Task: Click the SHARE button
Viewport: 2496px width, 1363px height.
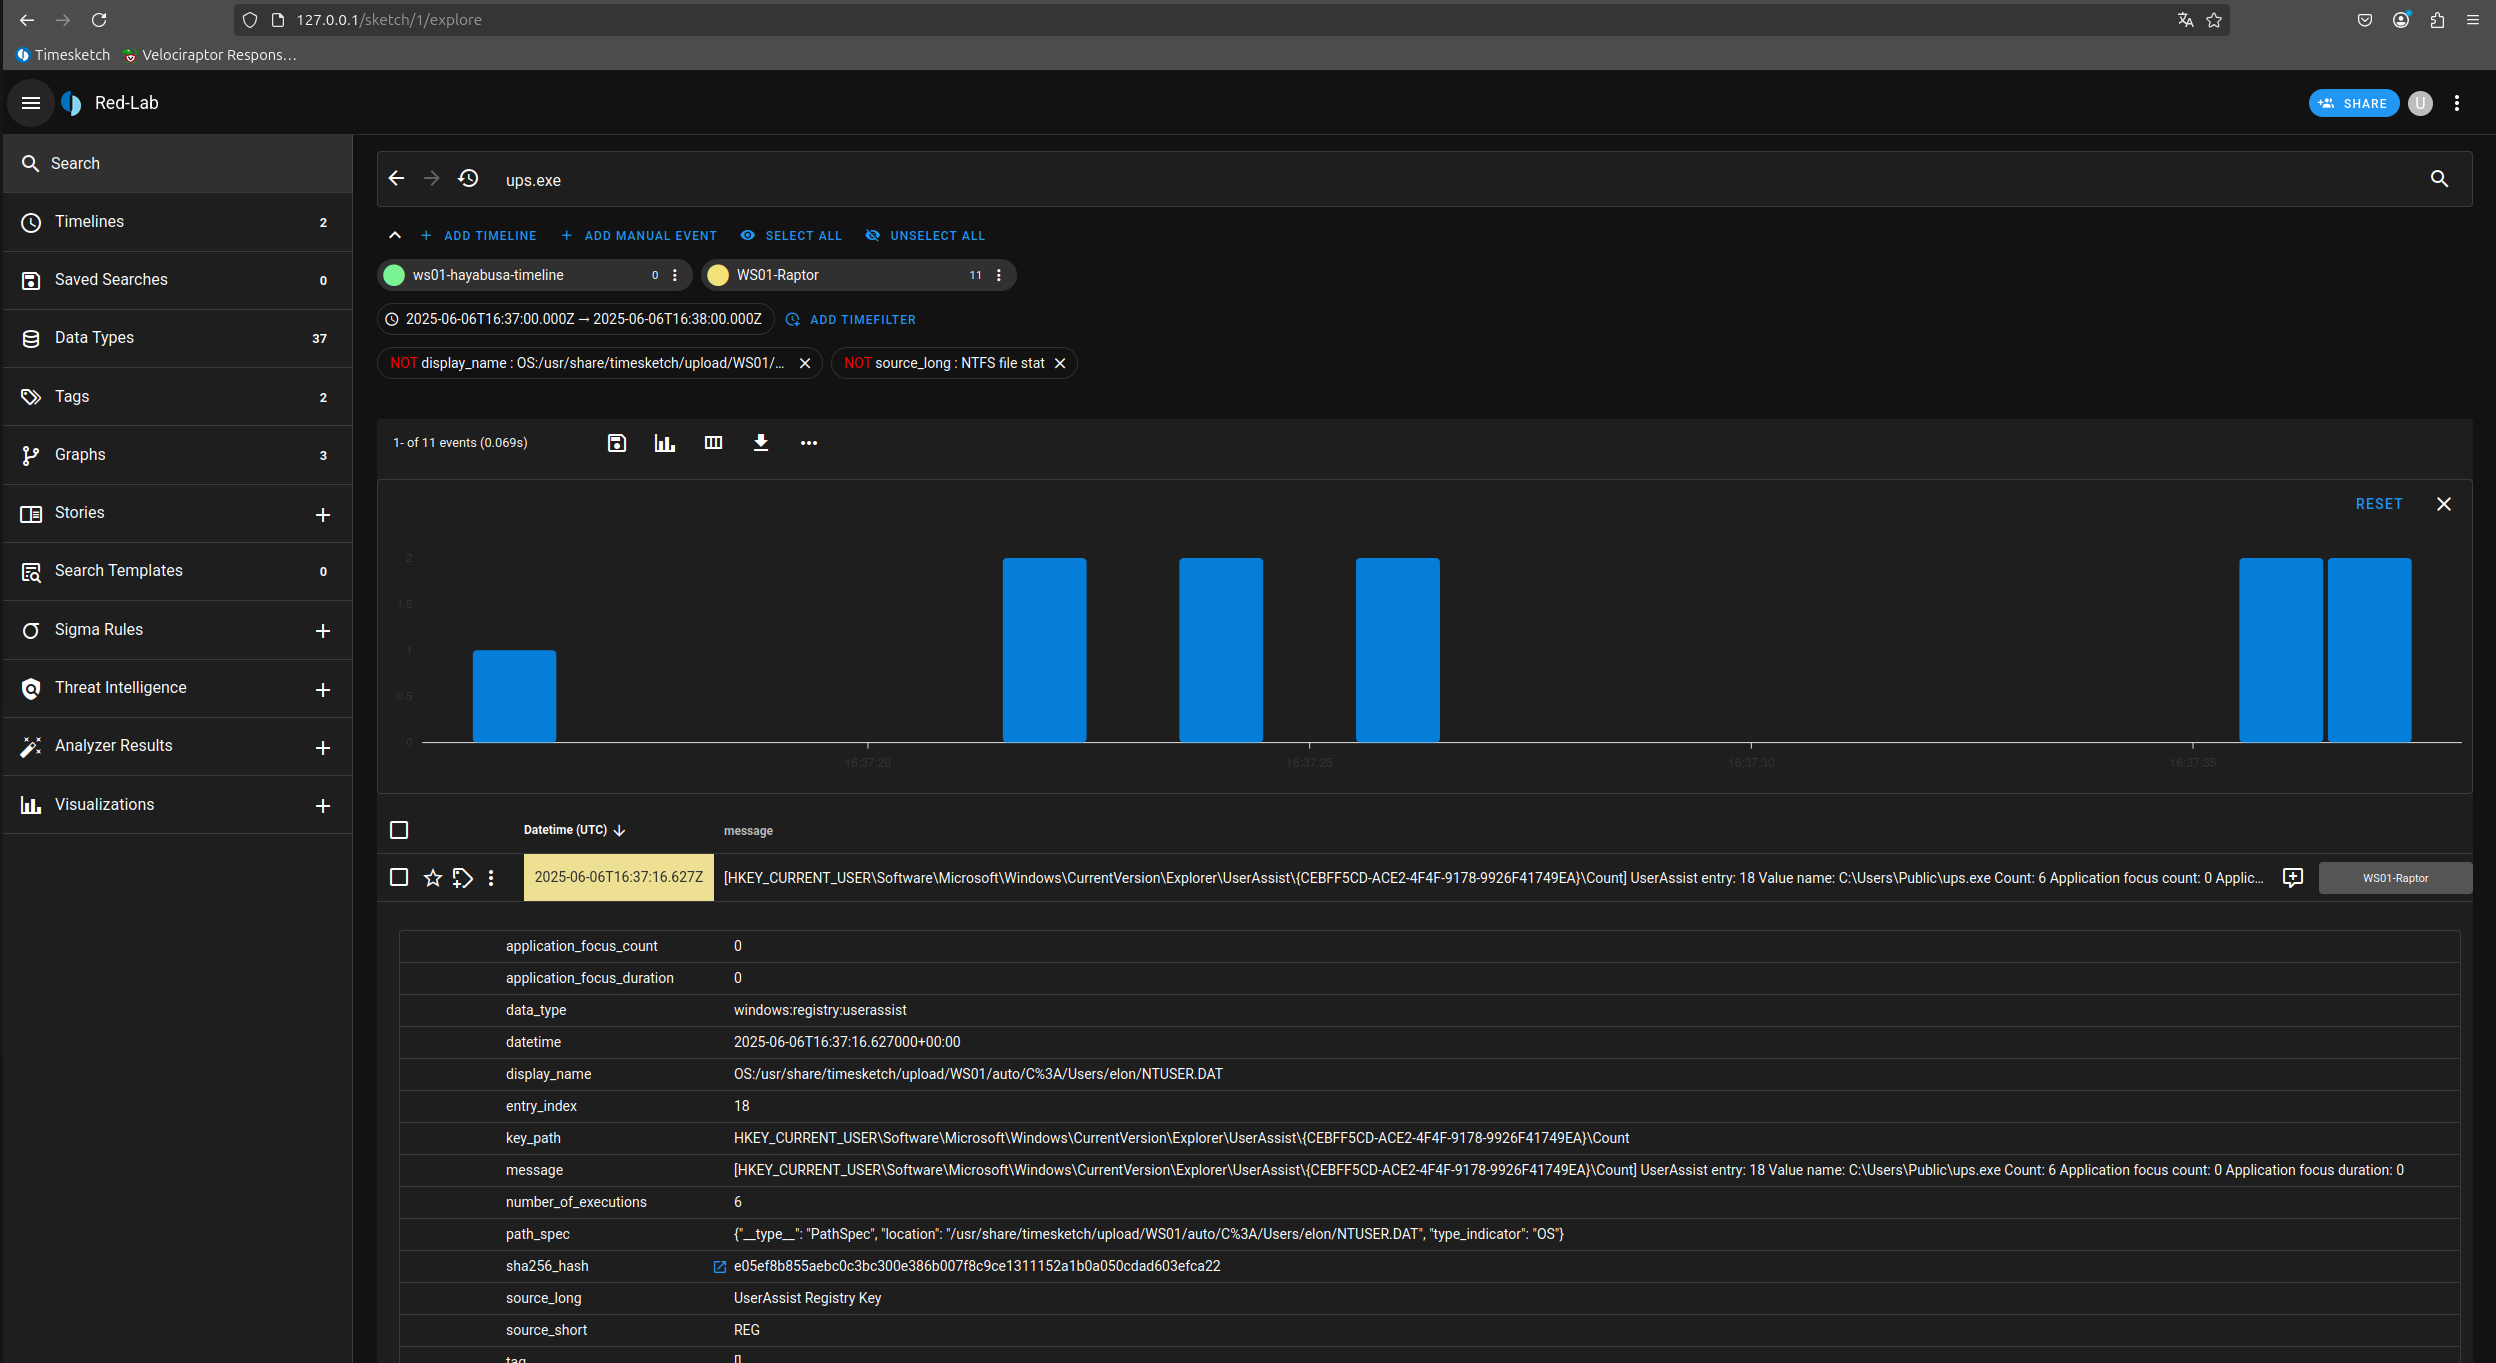Action: [2353, 103]
